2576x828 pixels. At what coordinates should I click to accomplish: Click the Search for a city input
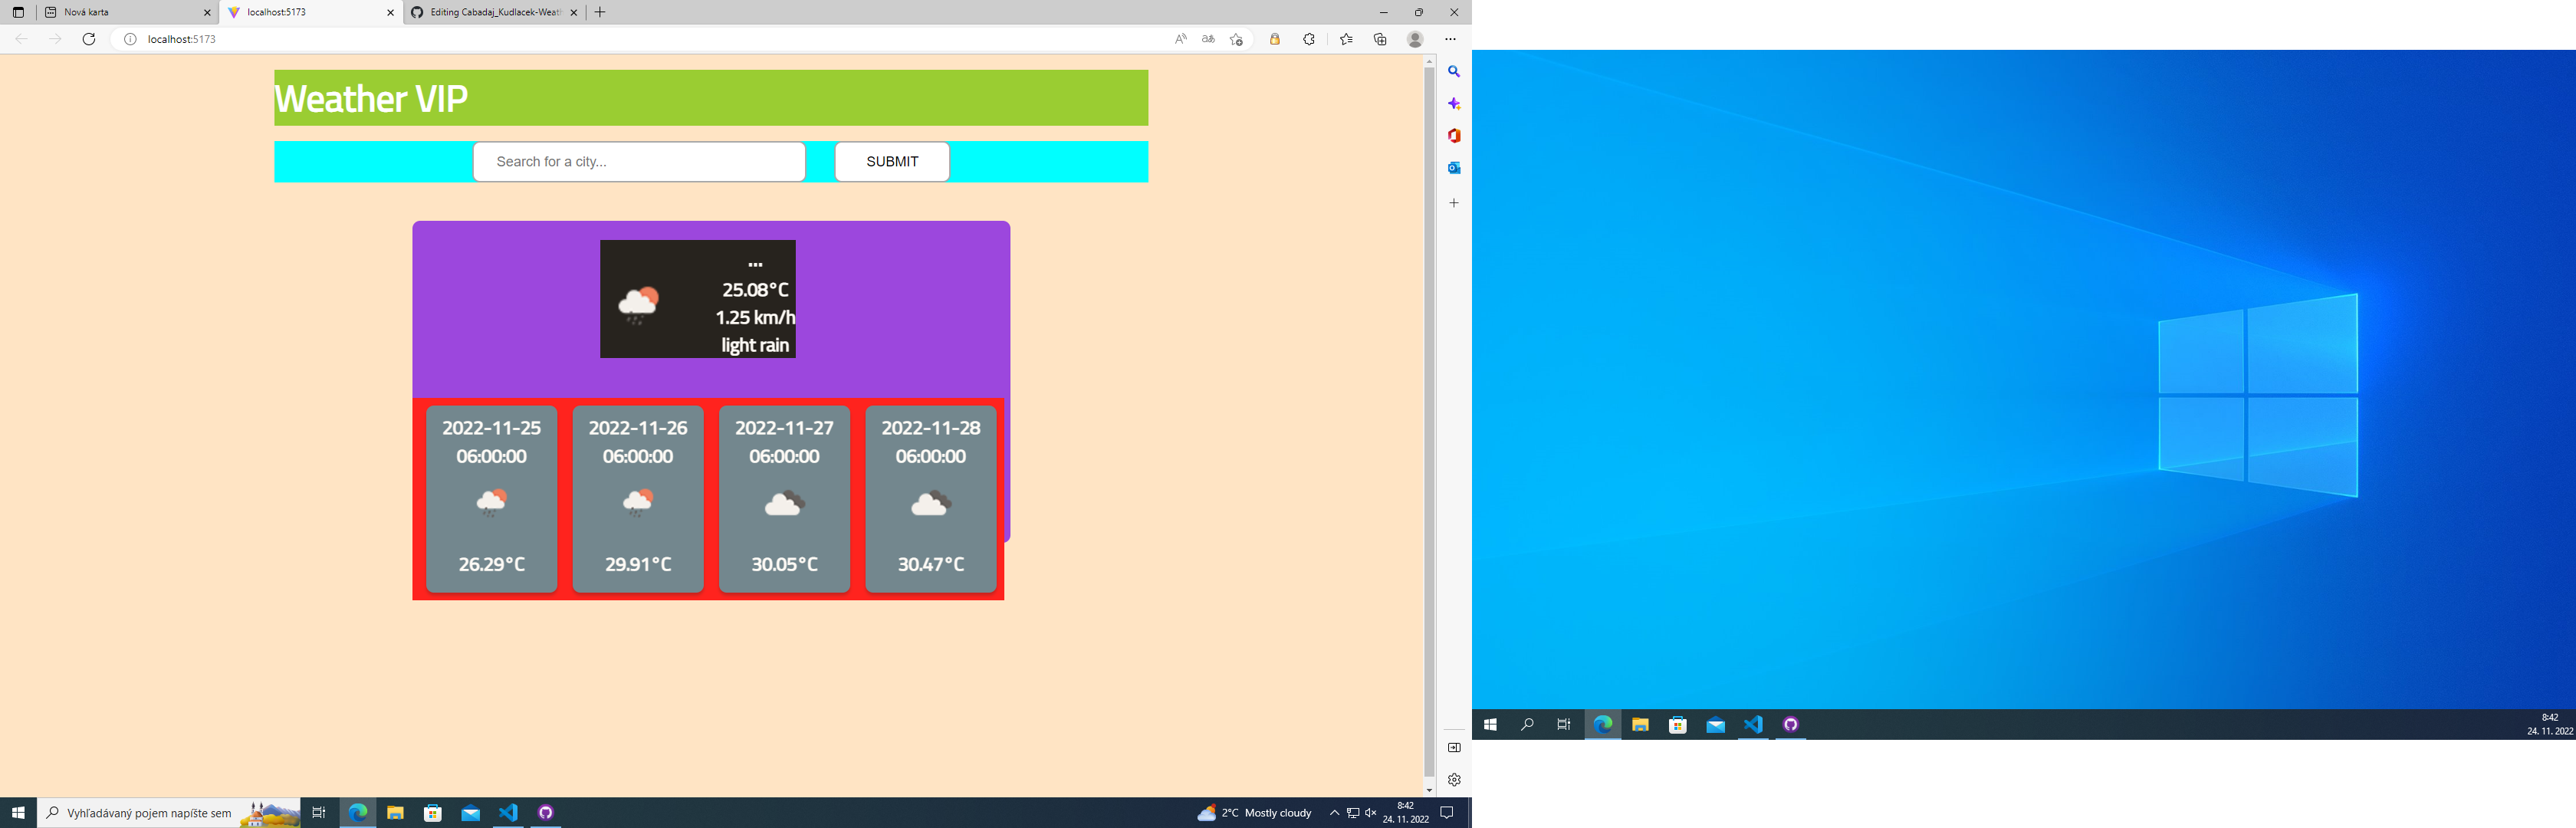point(639,162)
